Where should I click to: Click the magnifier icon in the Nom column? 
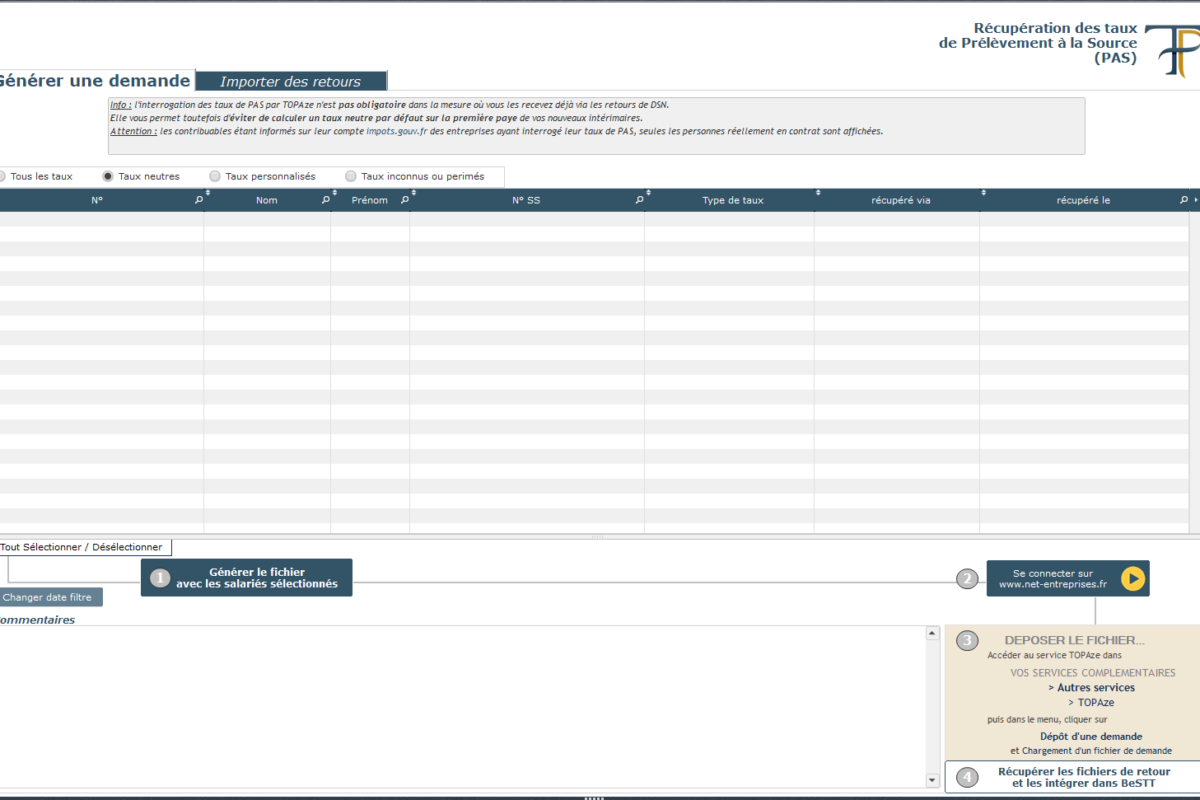coord(325,201)
